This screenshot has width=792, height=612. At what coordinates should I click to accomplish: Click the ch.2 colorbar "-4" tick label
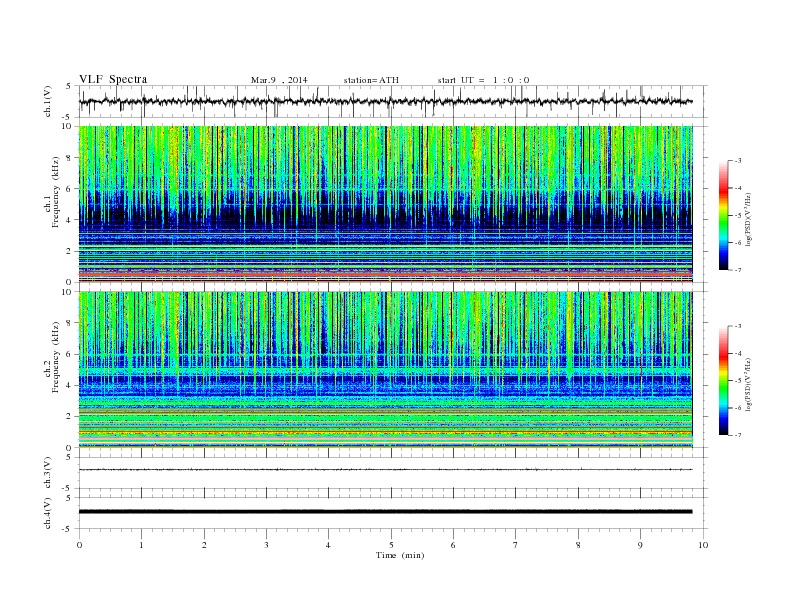tap(738, 353)
